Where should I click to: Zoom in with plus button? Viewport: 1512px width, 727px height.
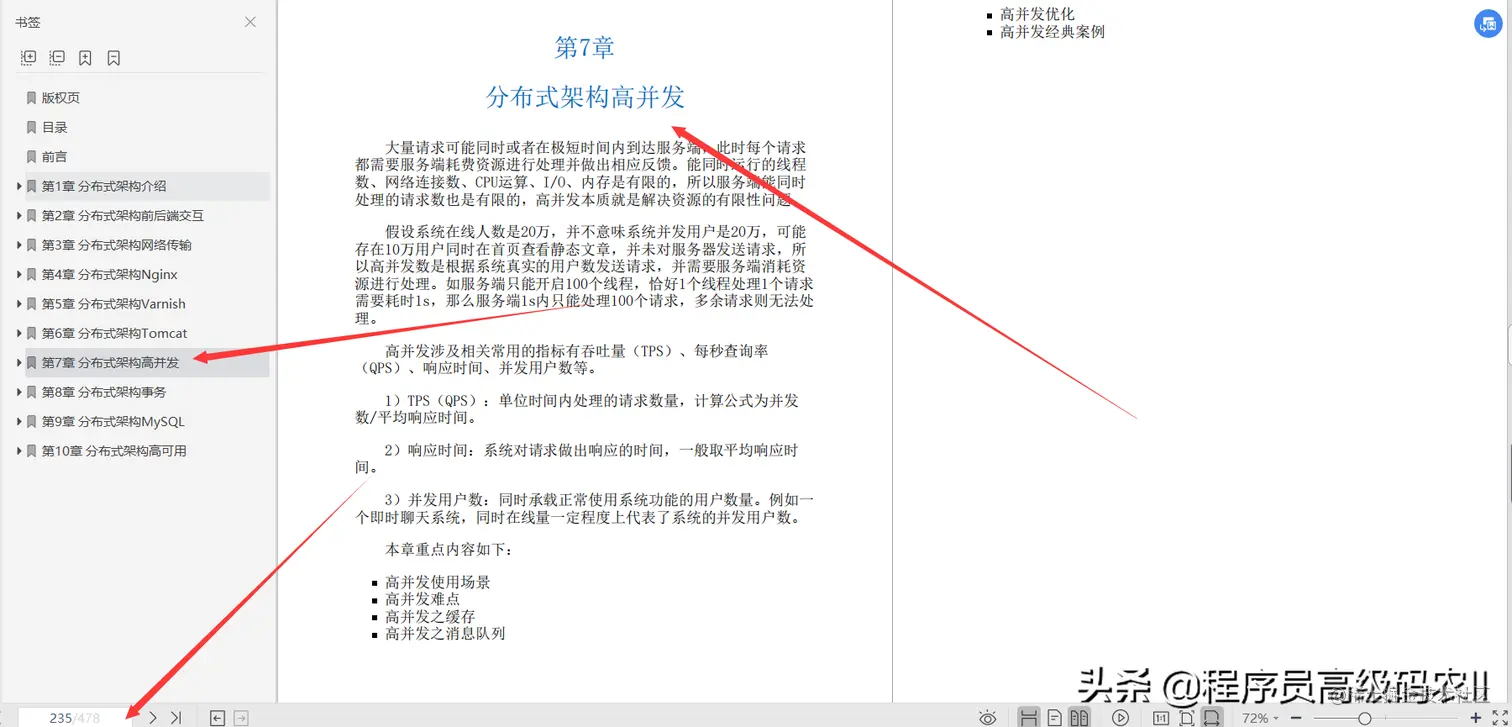(1476, 718)
